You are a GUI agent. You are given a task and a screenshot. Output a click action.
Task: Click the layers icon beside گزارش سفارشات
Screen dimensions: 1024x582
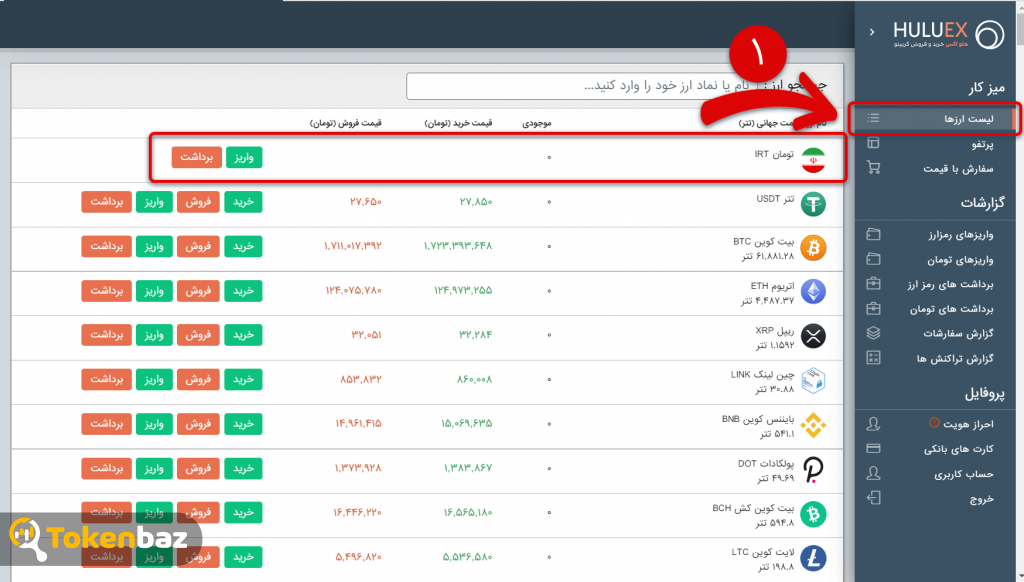click(873, 333)
